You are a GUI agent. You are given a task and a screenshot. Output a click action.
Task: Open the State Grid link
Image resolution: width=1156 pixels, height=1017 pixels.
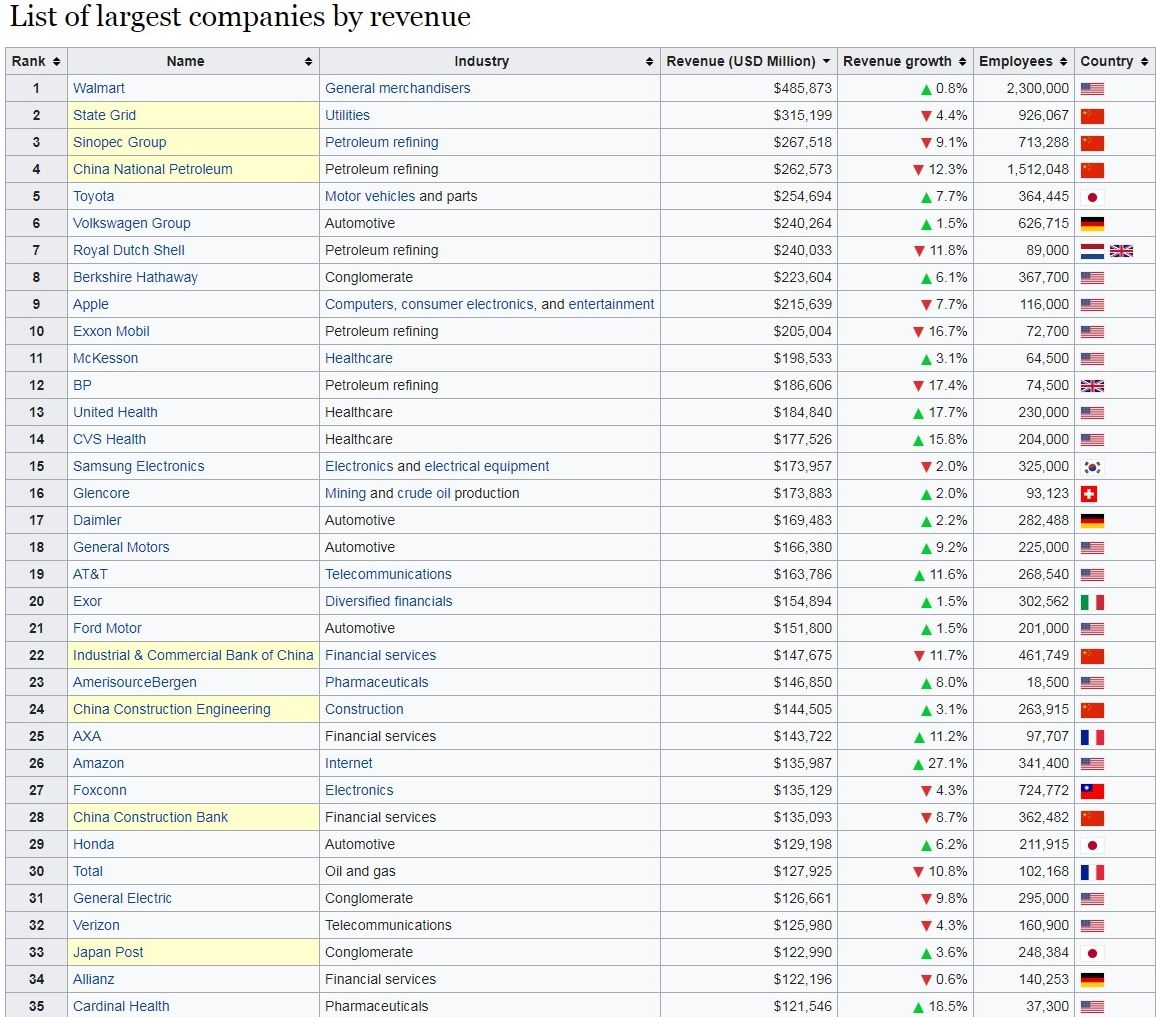click(104, 115)
